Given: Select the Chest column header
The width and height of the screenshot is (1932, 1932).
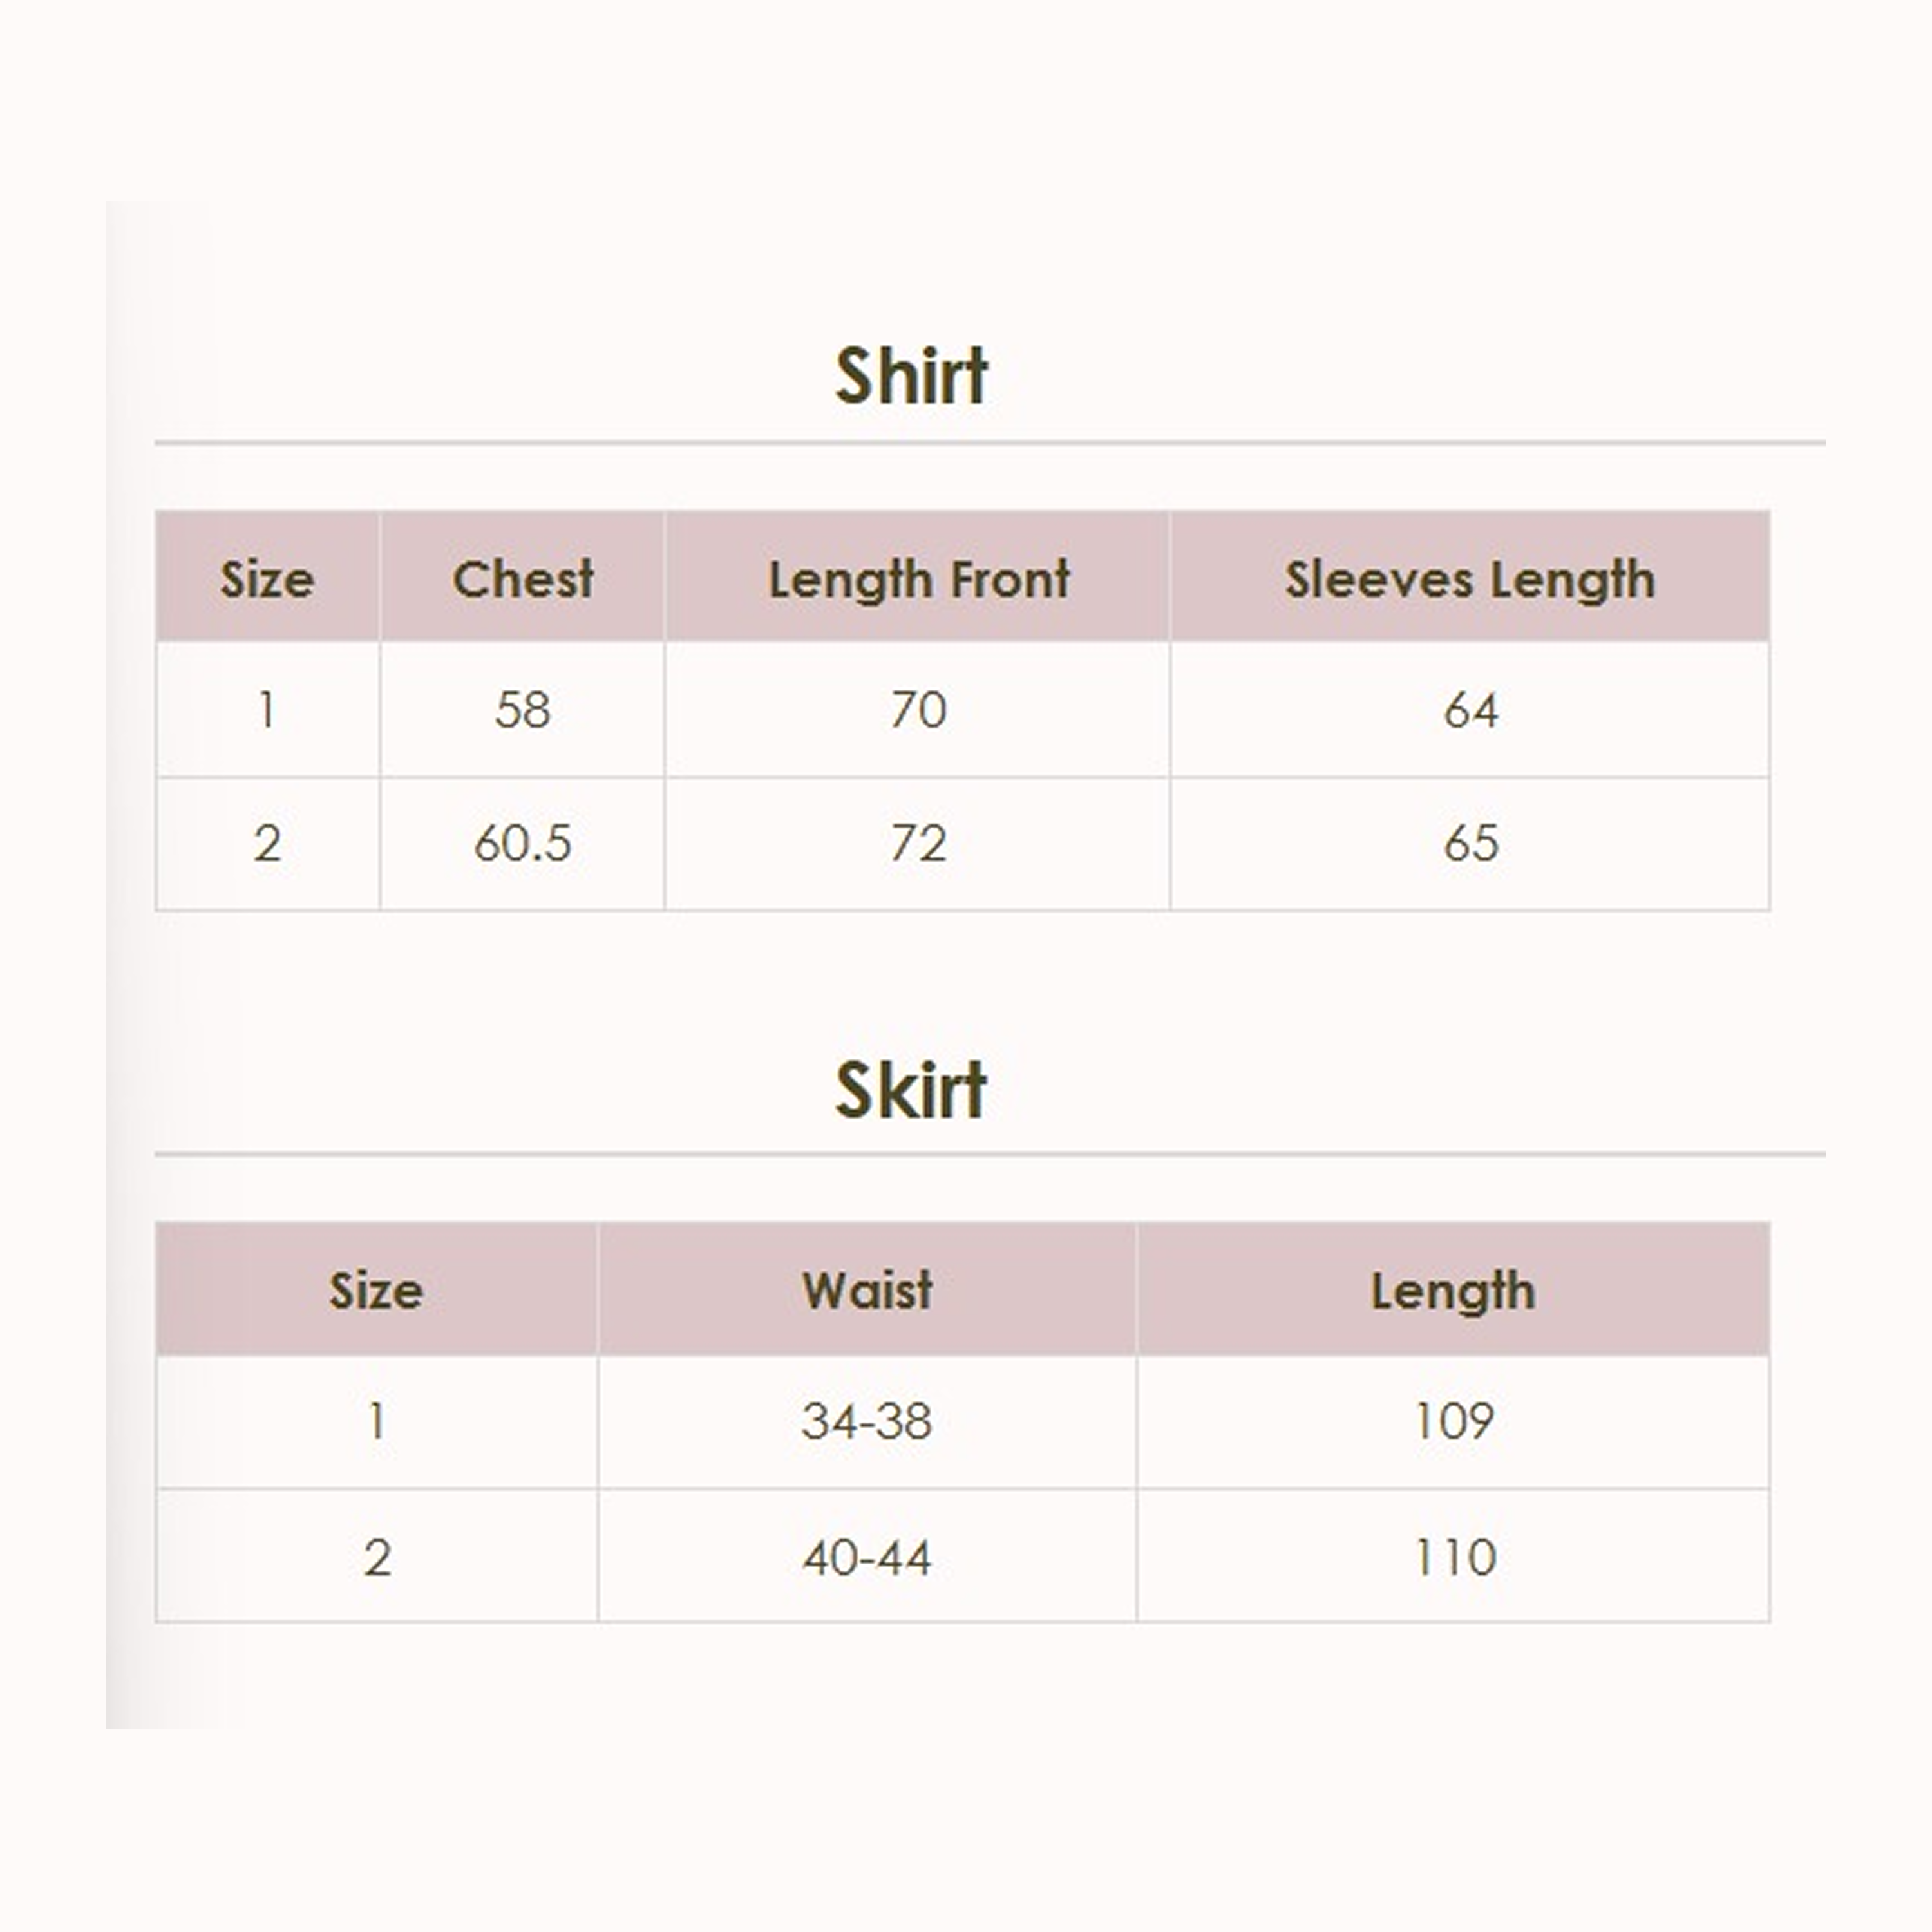Looking at the screenshot, I should [x=523, y=579].
